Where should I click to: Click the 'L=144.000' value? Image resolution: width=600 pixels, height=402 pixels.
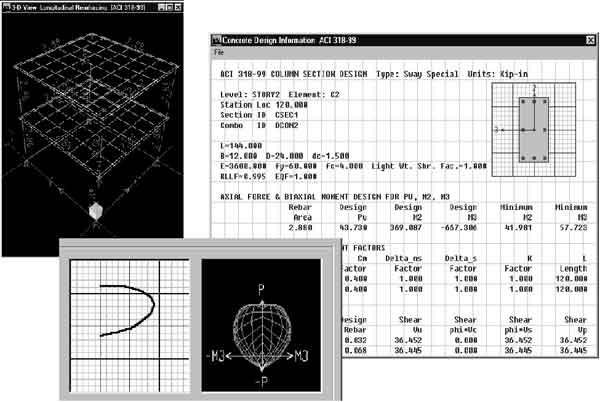[241, 146]
